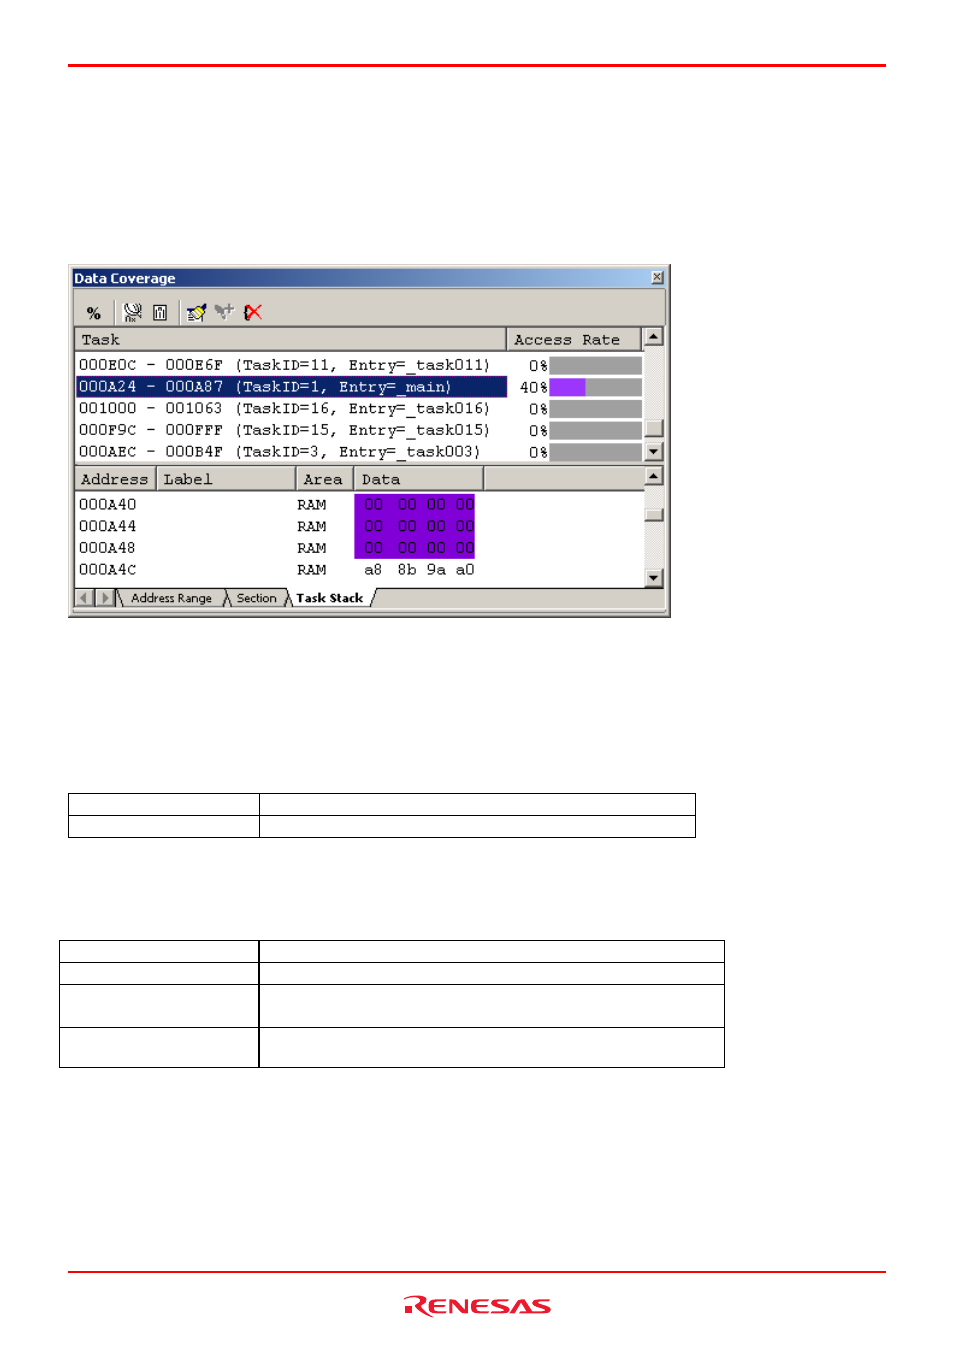Click the tab scroll left arrow
The image size is (954, 1350).
point(84,598)
